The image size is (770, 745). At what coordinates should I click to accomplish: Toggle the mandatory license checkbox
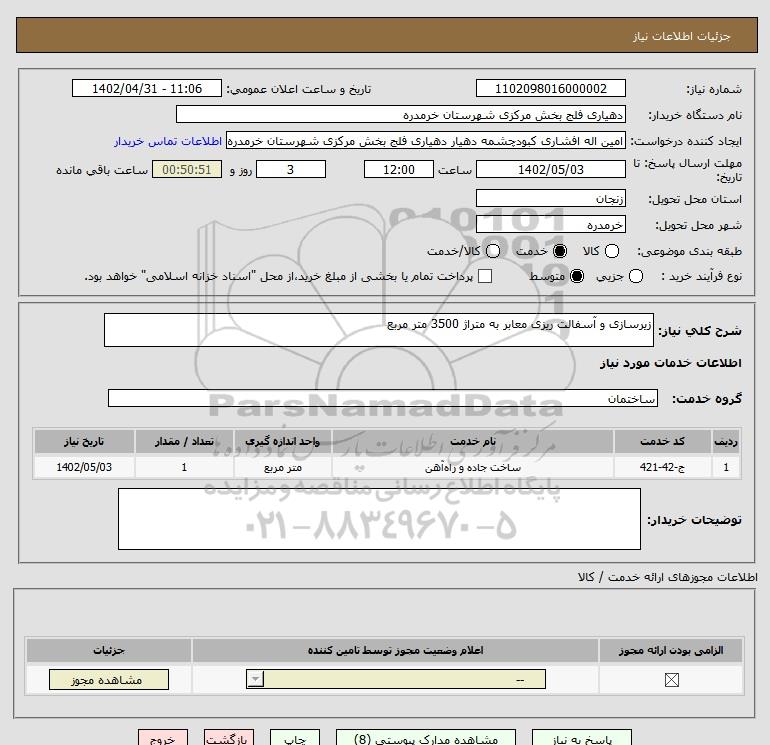[671, 680]
